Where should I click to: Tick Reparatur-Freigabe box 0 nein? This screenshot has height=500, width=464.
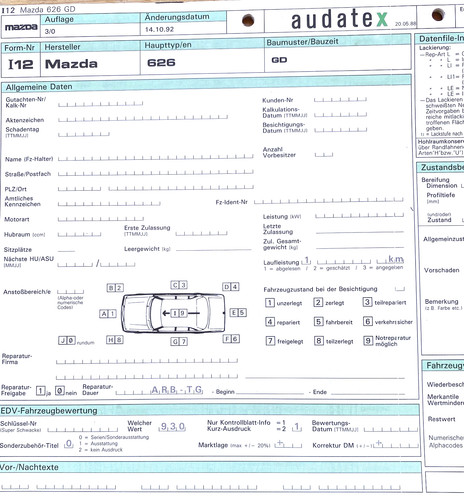coord(60,391)
